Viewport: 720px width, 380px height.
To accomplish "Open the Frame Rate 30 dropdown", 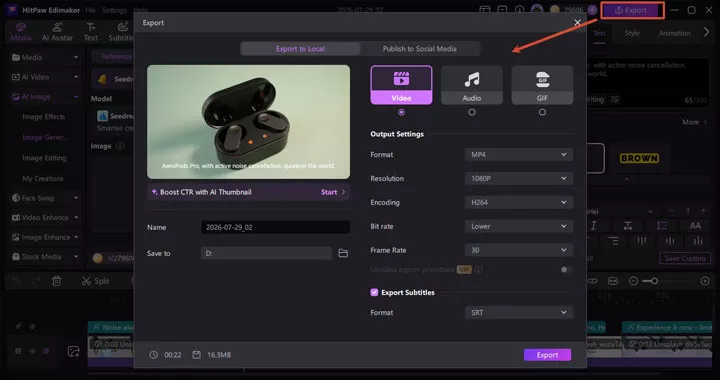I will [x=519, y=250].
